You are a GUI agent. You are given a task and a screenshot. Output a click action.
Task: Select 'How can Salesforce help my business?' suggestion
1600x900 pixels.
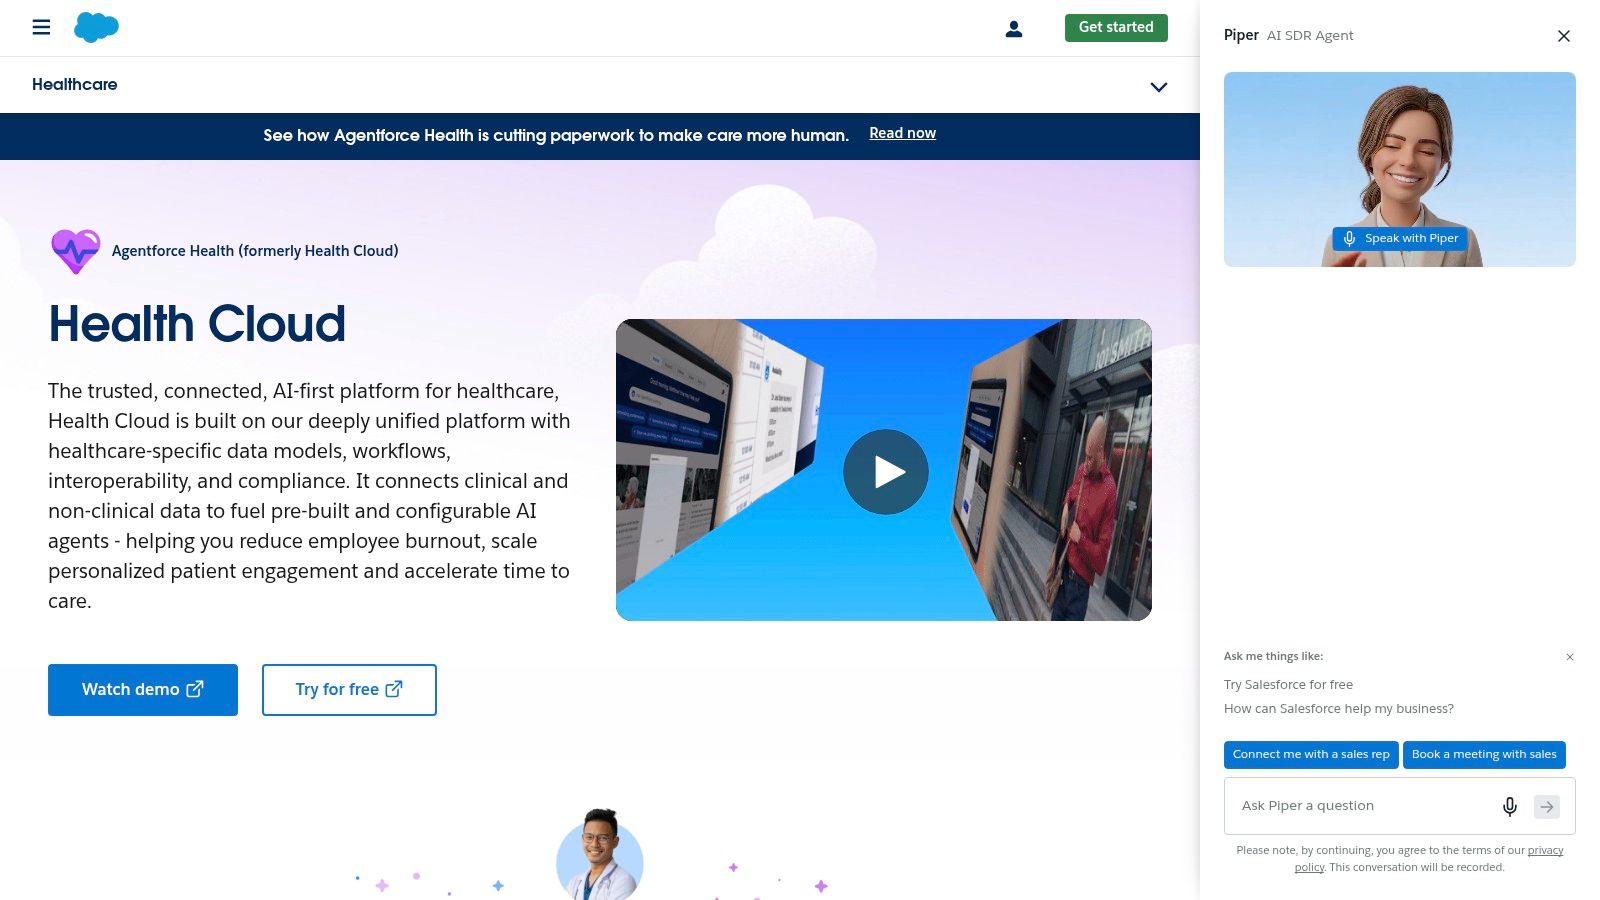1339,709
